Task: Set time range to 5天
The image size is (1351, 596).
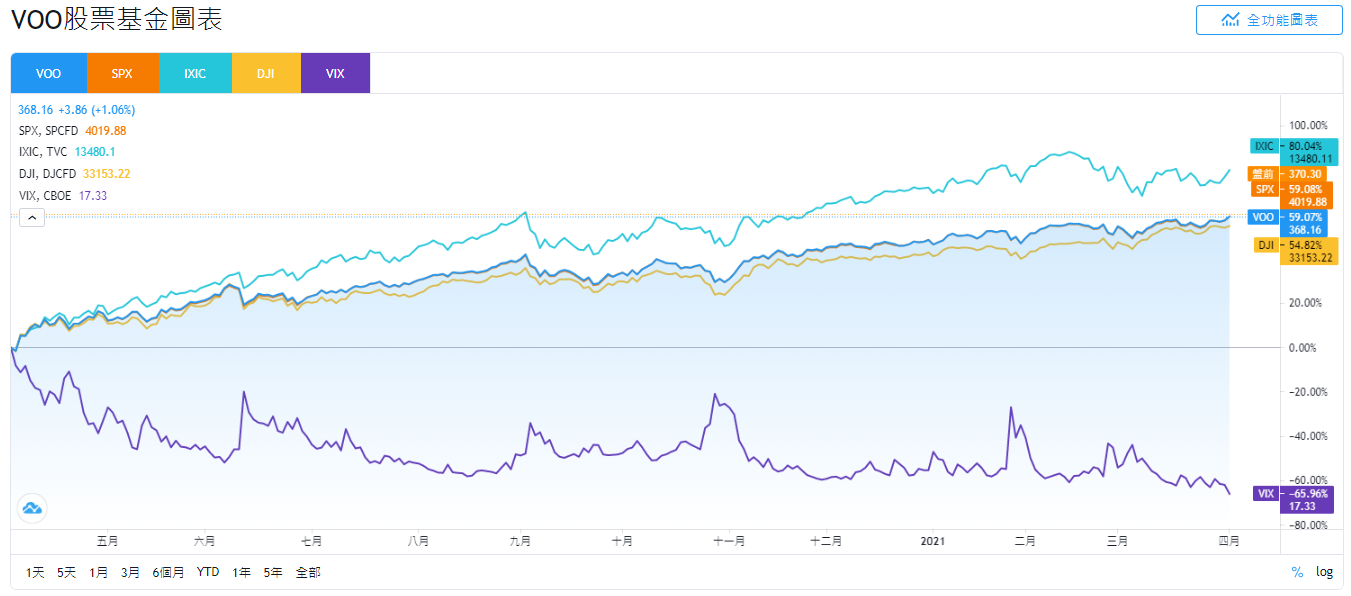Action: (x=67, y=572)
